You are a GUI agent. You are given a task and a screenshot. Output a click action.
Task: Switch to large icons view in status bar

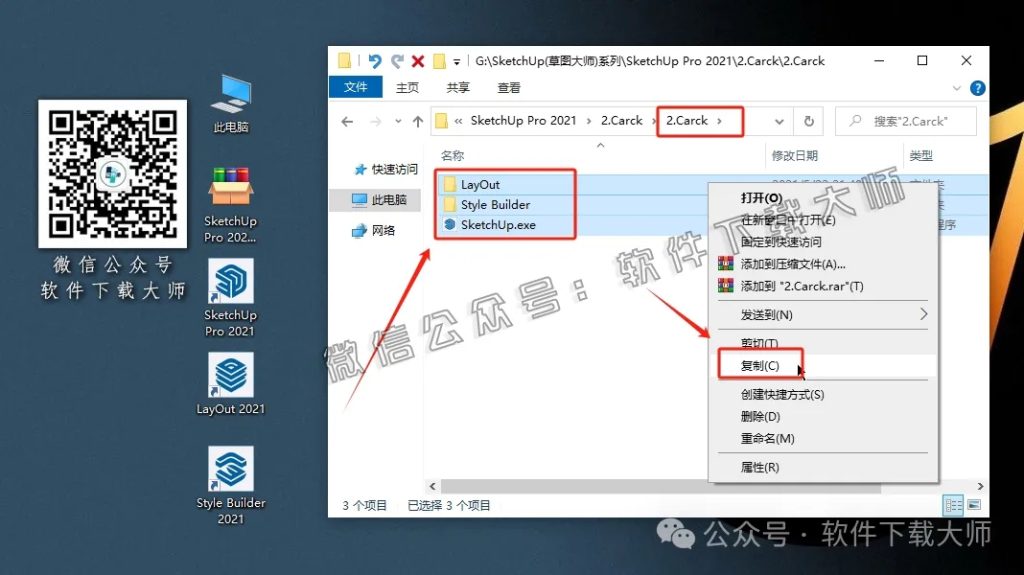[x=974, y=505]
